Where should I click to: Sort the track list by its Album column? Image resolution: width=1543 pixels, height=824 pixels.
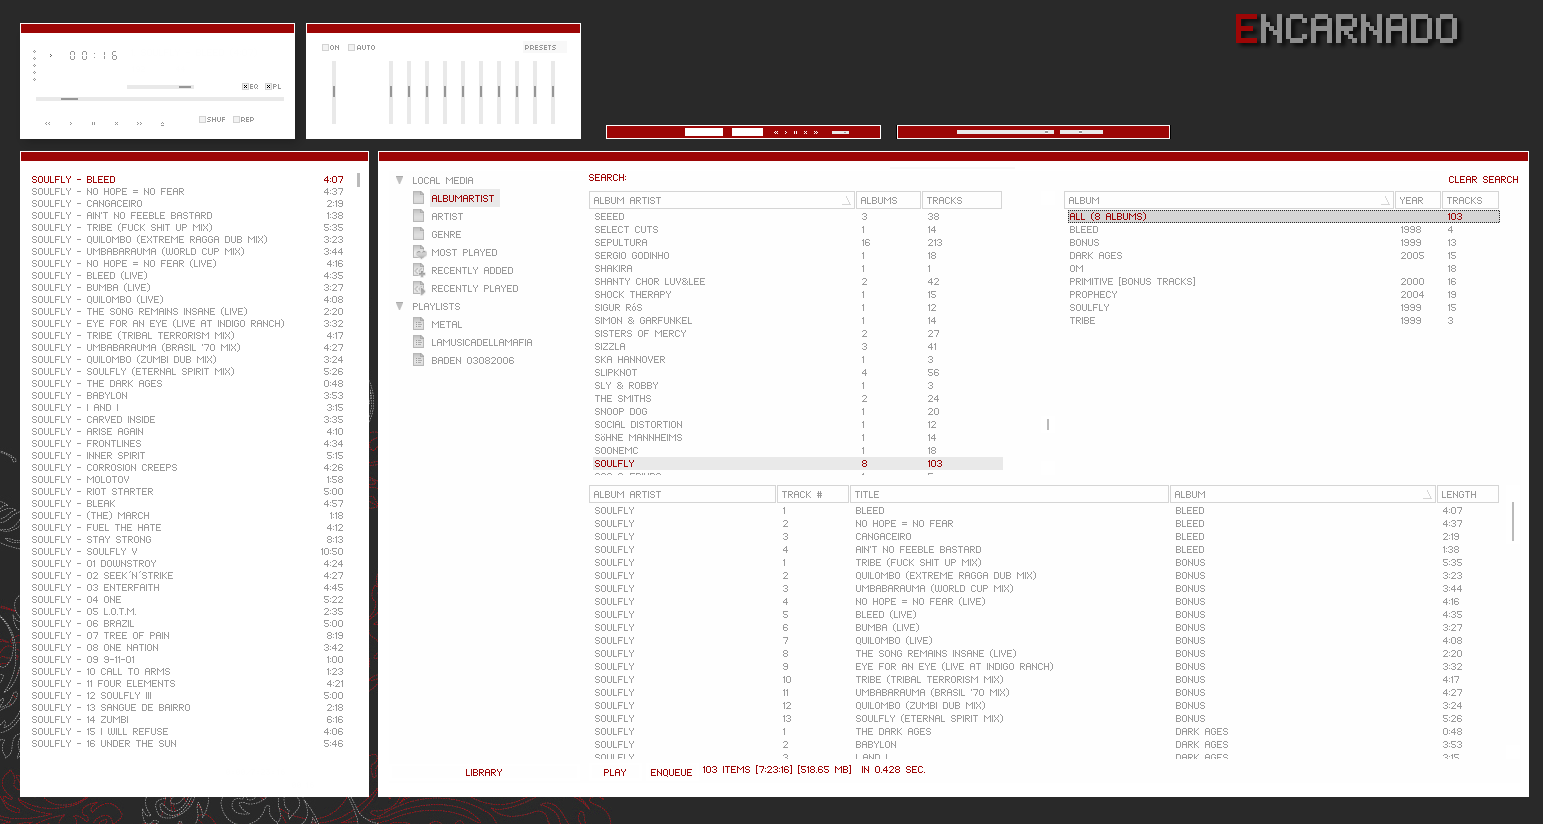[x=1303, y=494]
